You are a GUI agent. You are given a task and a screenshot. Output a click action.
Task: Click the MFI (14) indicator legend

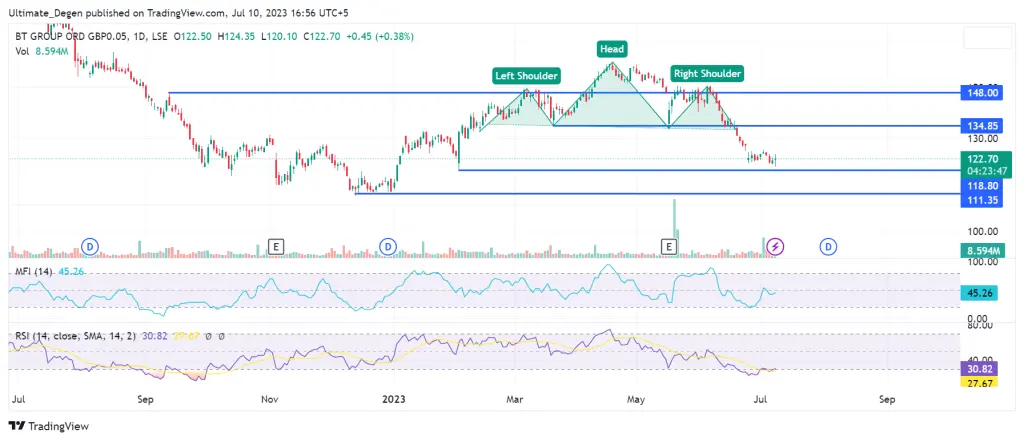pos(35,271)
